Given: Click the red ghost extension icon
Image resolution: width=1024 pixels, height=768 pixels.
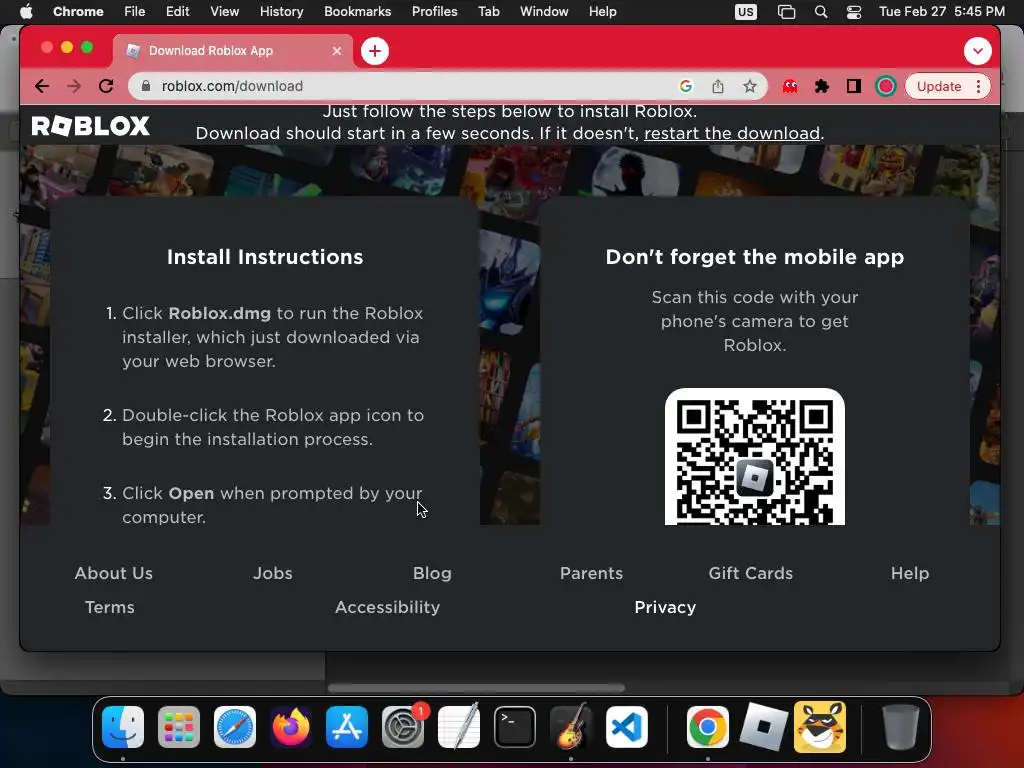Looking at the screenshot, I should click(x=790, y=86).
